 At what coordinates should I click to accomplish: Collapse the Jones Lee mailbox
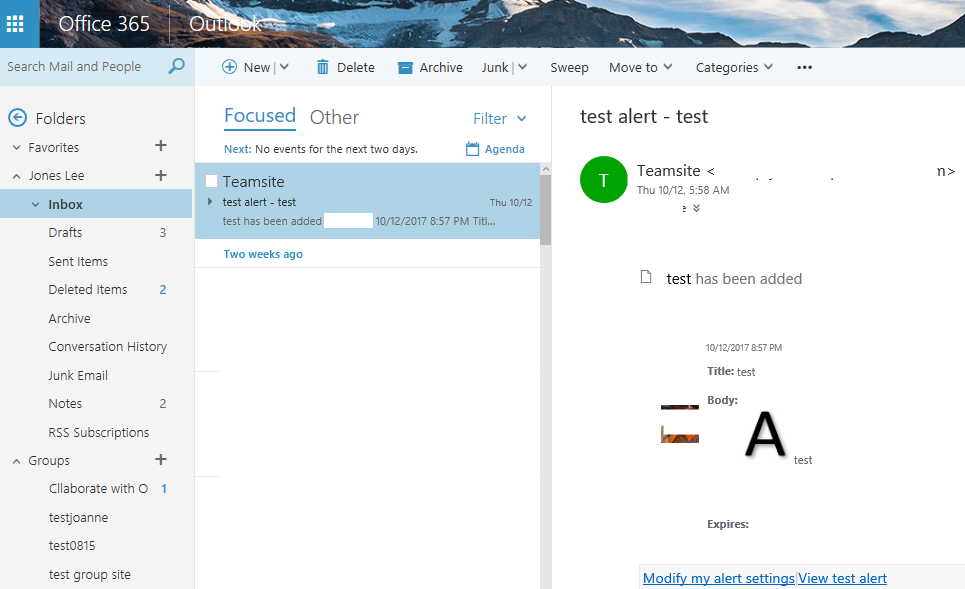(17, 176)
